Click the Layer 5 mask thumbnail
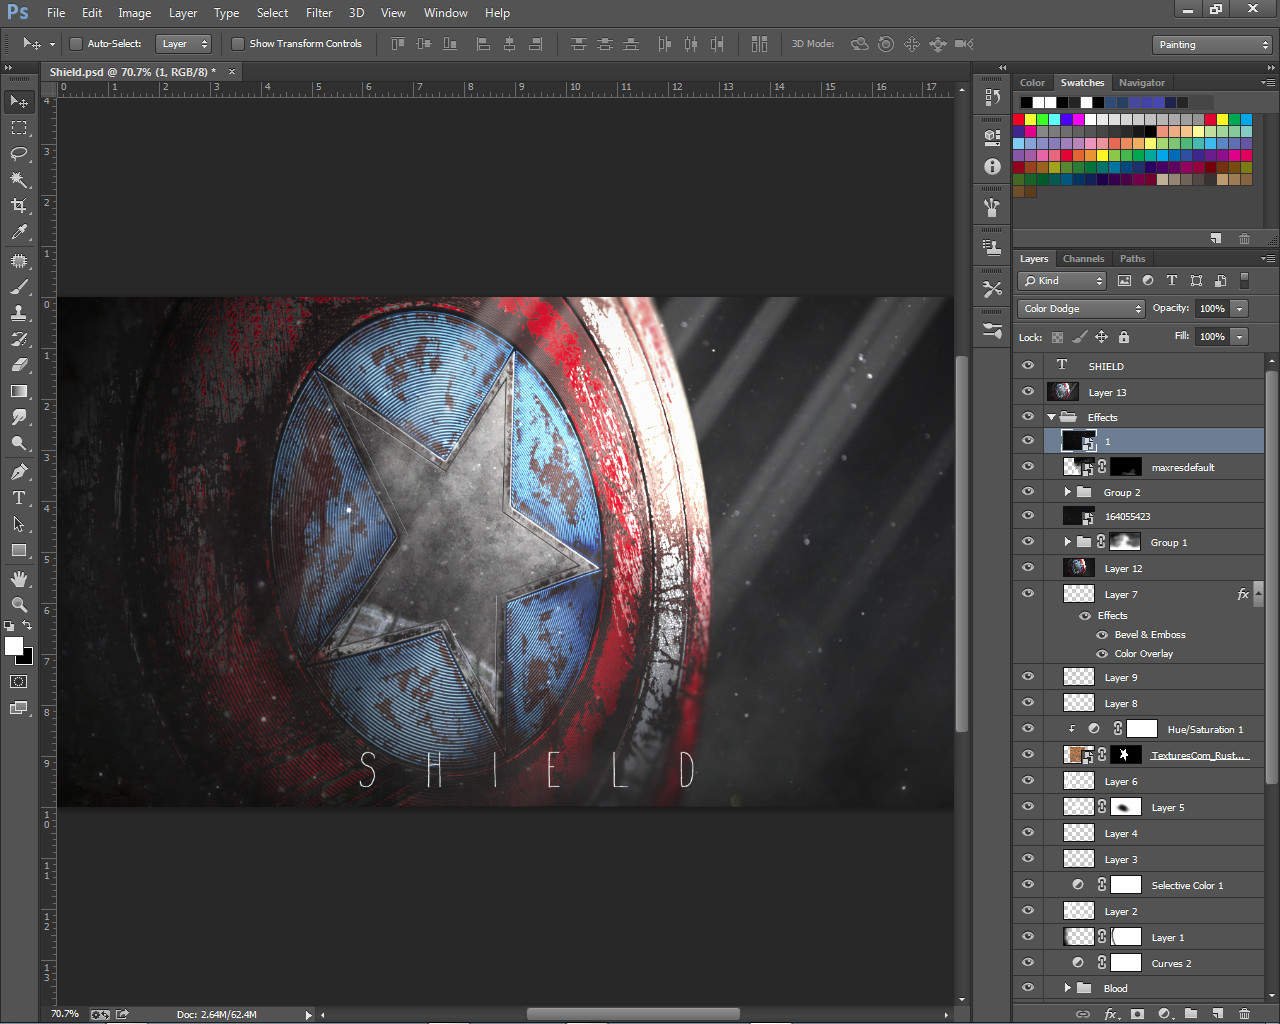1280x1024 pixels. tap(1126, 807)
